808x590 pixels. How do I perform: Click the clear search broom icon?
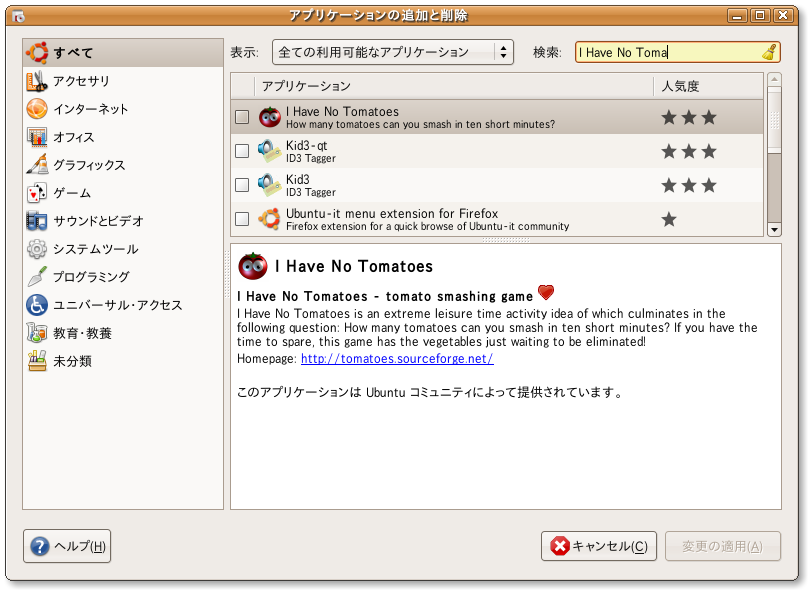click(769, 52)
